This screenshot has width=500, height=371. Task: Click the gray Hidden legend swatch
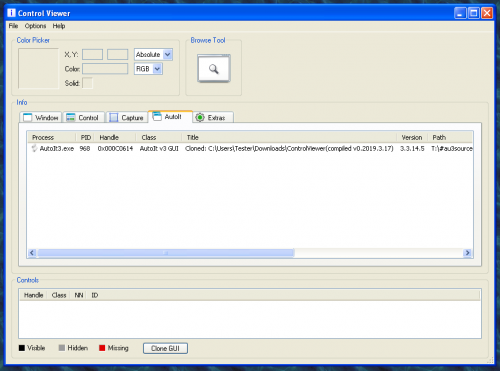coord(62,348)
